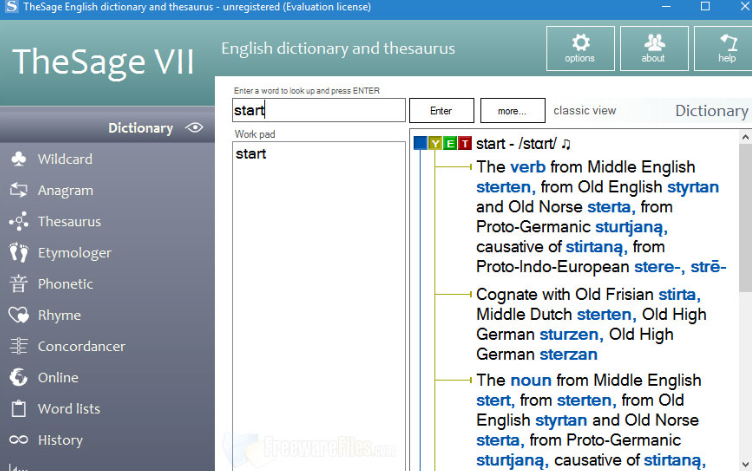Image resolution: width=752 pixels, height=471 pixels.
Task: Open the Online lookup
Action: click(x=44, y=377)
